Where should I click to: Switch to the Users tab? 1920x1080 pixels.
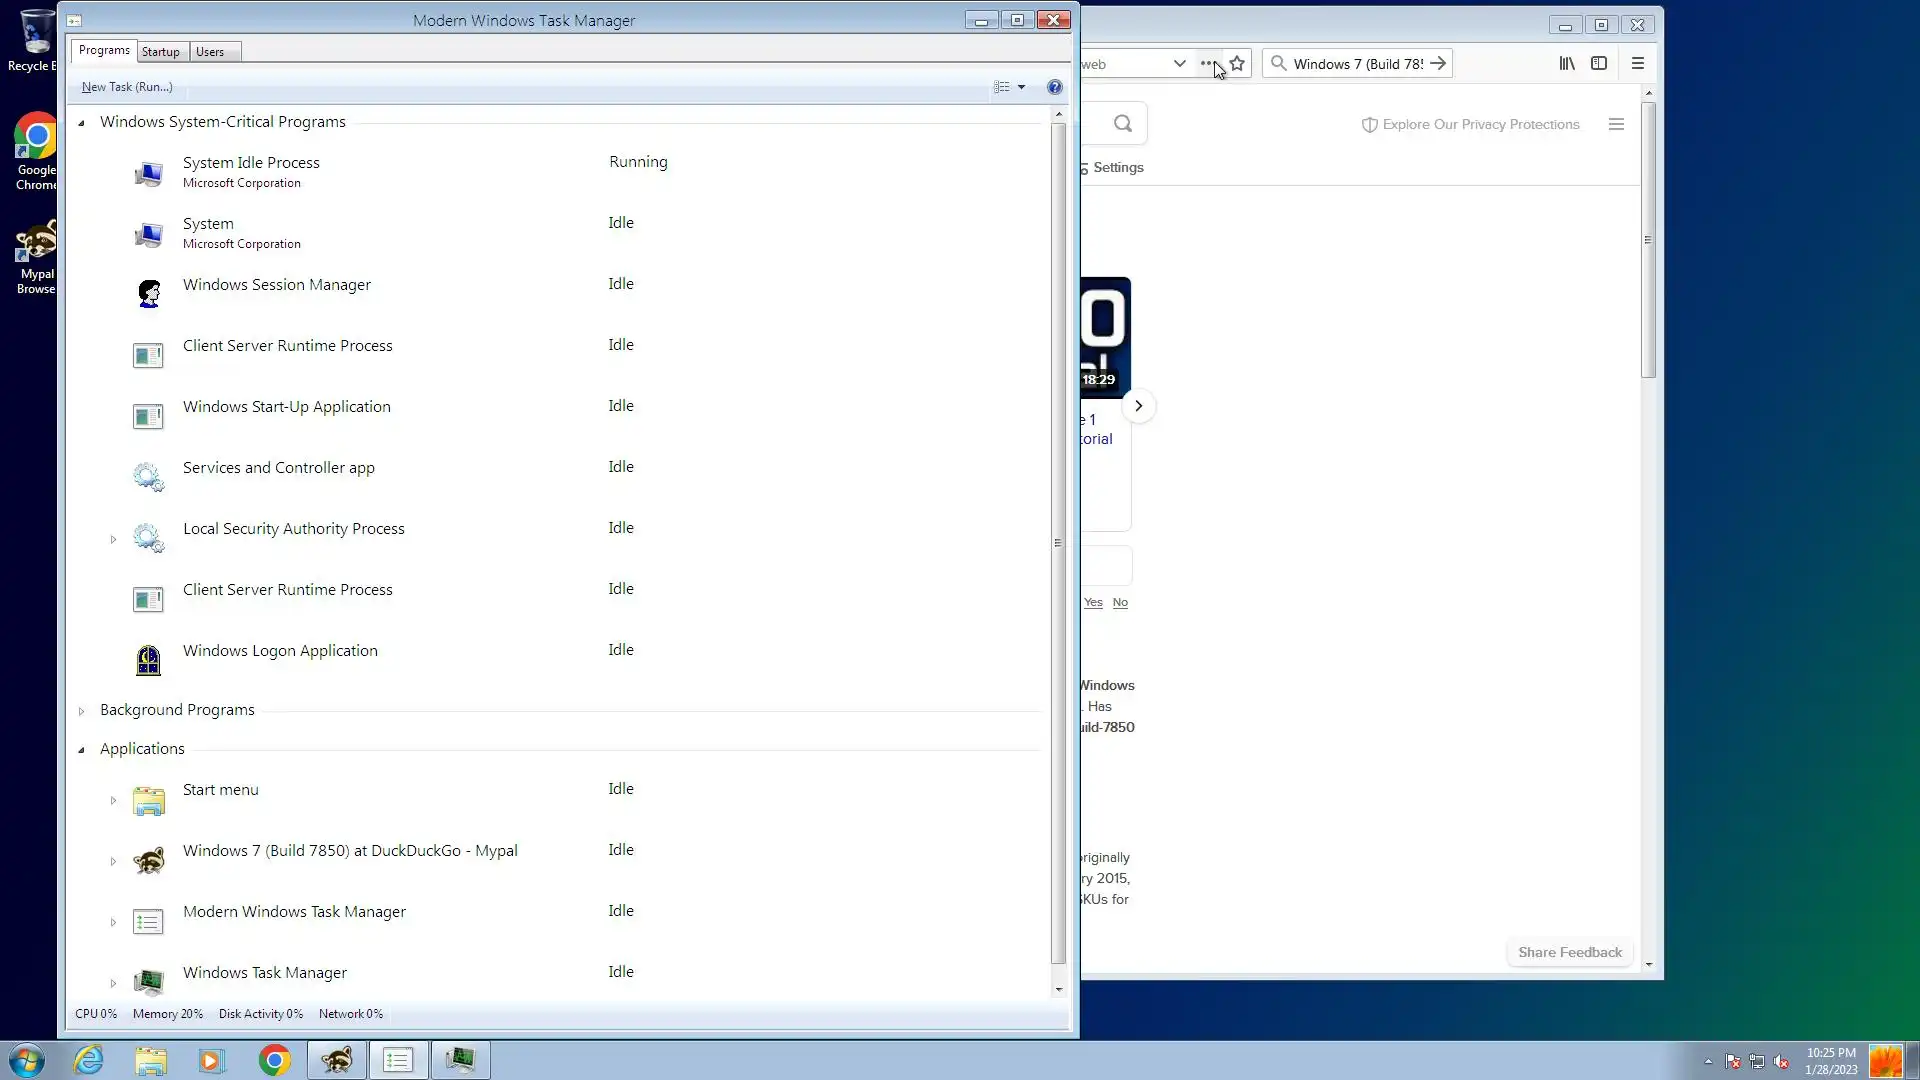coord(210,52)
